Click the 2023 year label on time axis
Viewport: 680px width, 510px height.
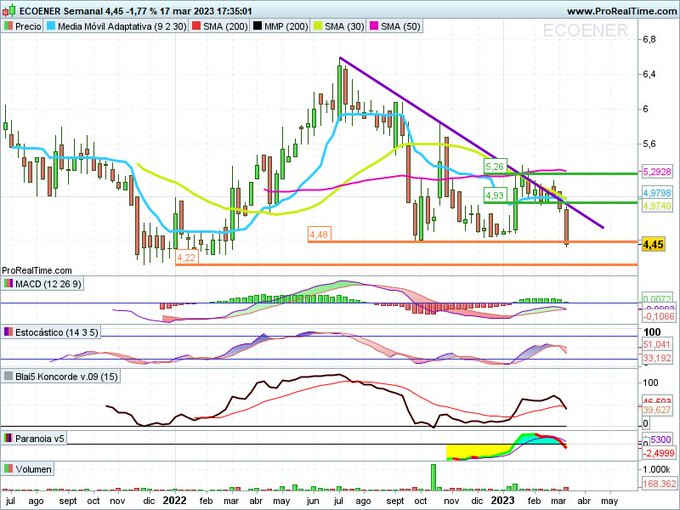pyautogui.click(x=502, y=500)
